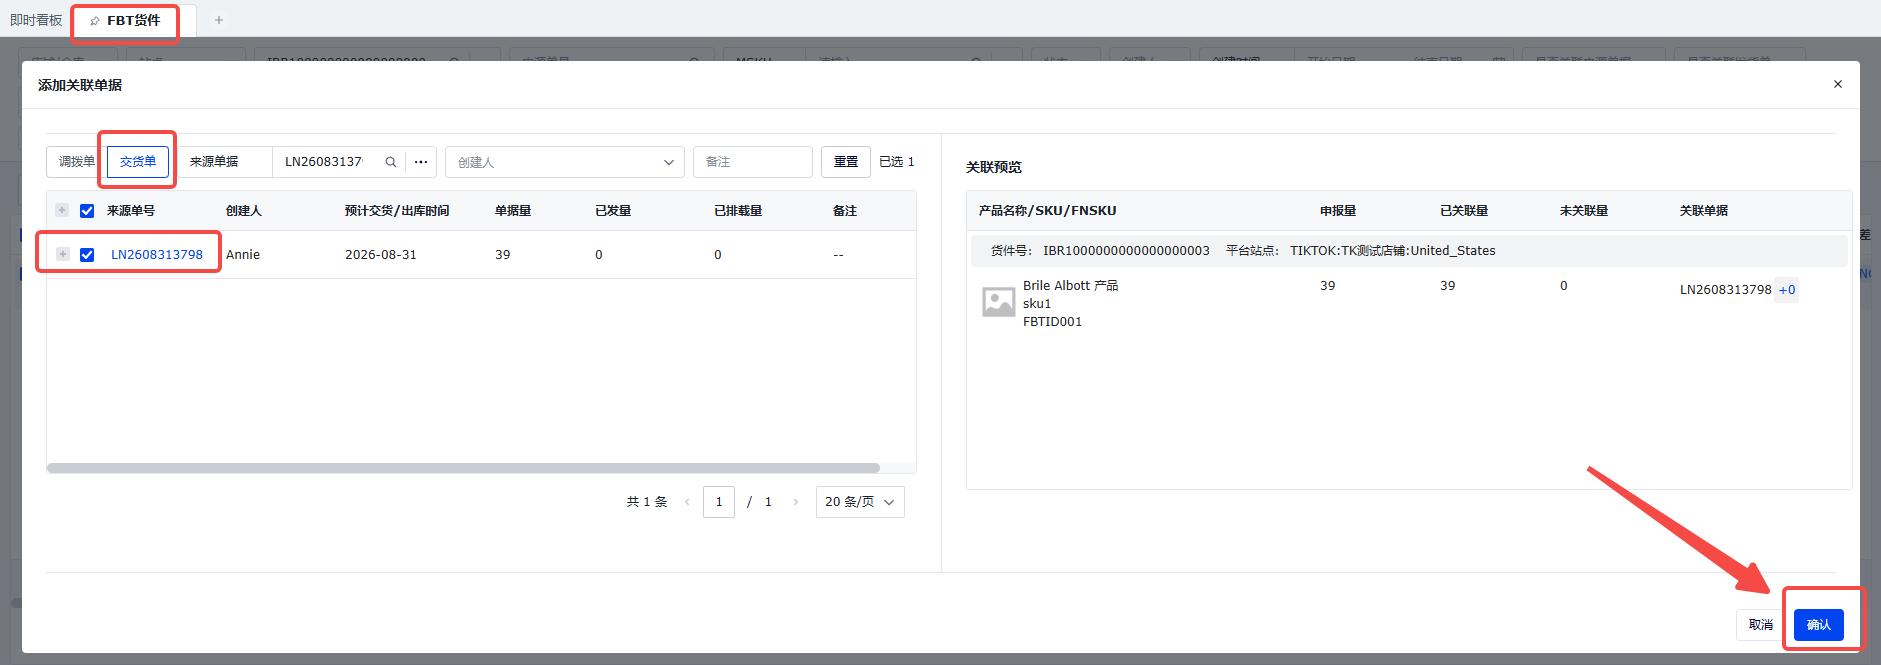This screenshot has height=665, width=1881.
Task: Click the search magnifier icon in source document field
Action: 391,162
